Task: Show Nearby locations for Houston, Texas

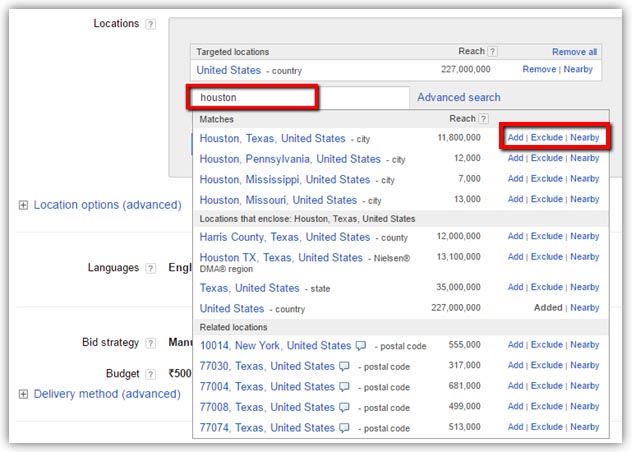Action: click(585, 137)
